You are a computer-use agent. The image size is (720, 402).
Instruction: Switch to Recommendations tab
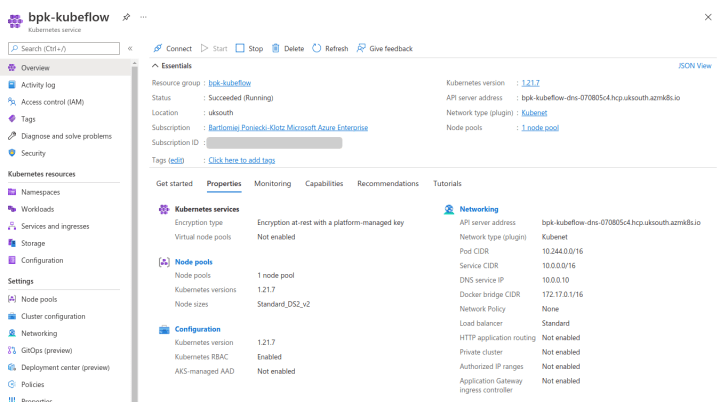[388, 183]
